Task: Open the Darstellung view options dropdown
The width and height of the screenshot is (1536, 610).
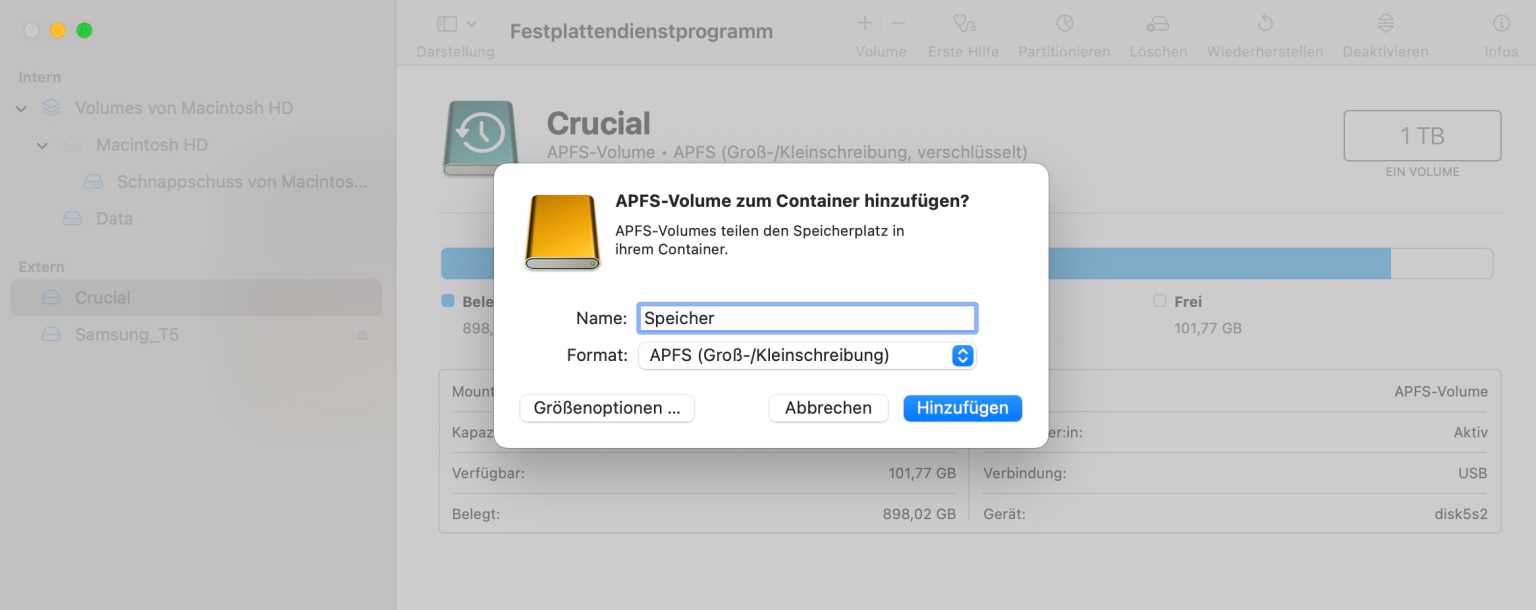Action: (x=455, y=23)
